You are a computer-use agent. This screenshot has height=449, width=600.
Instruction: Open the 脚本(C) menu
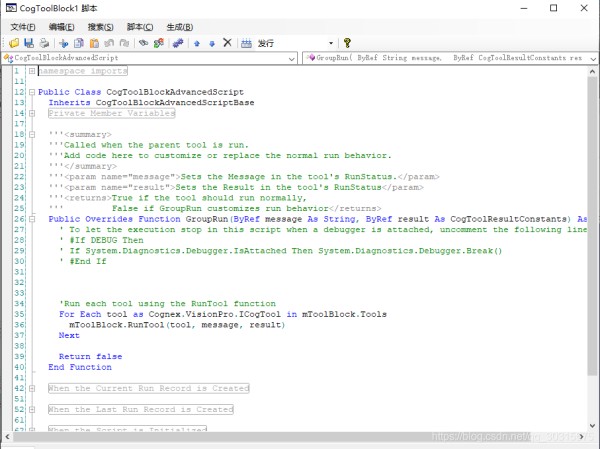pos(140,27)
